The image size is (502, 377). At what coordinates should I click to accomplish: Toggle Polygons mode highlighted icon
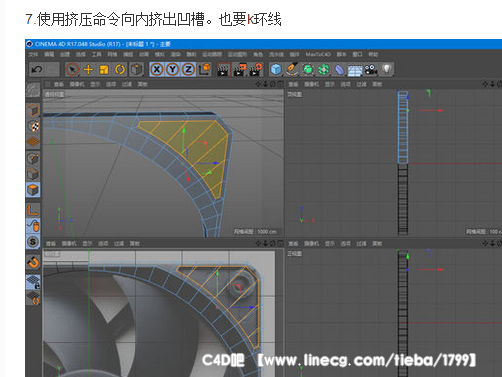33,190
